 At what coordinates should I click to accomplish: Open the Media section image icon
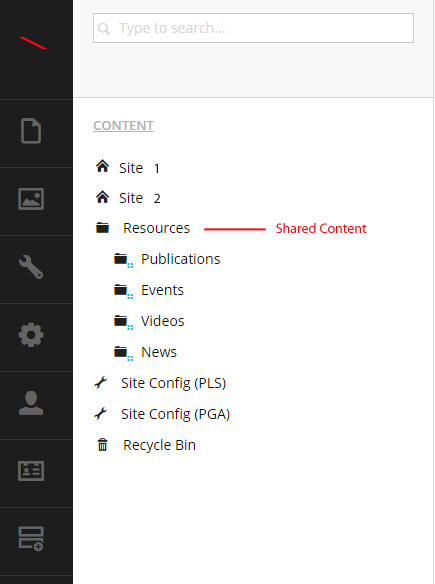pyautogui.click(x=31, y=199)
